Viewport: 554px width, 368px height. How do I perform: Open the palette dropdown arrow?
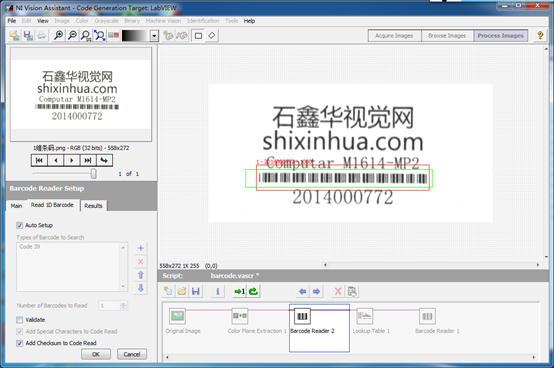(x=154, y=36)
